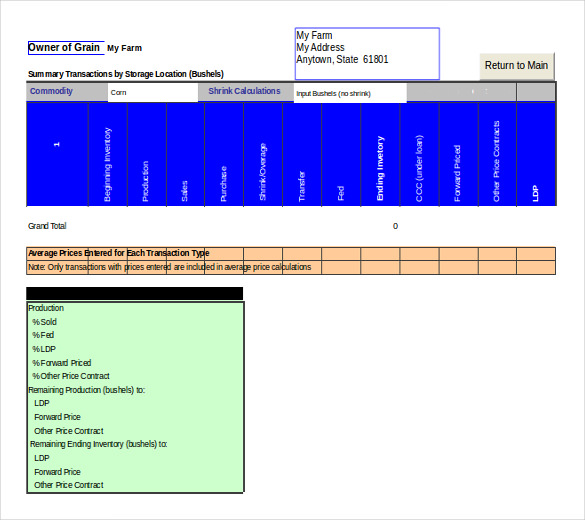Viewport: 585px width, 520px height.
Task: Select the black bar above Production summary
Action: pyautogui.click(x=135, y=293)
